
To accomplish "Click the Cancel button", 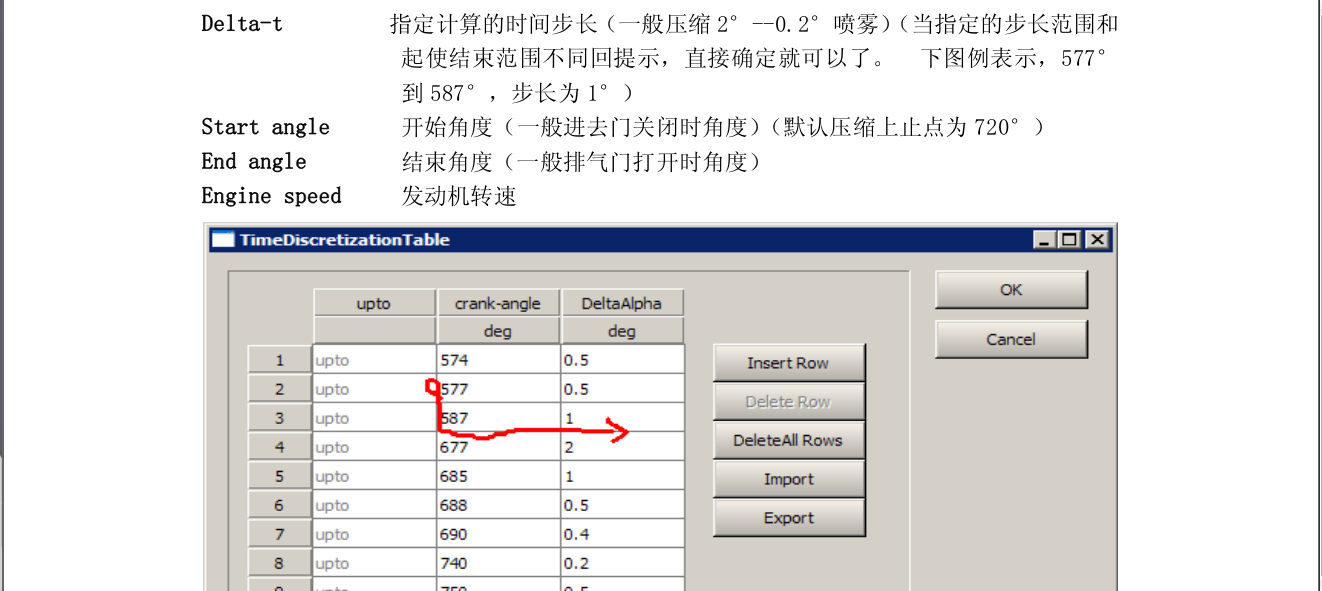I will coord(1010,339).
